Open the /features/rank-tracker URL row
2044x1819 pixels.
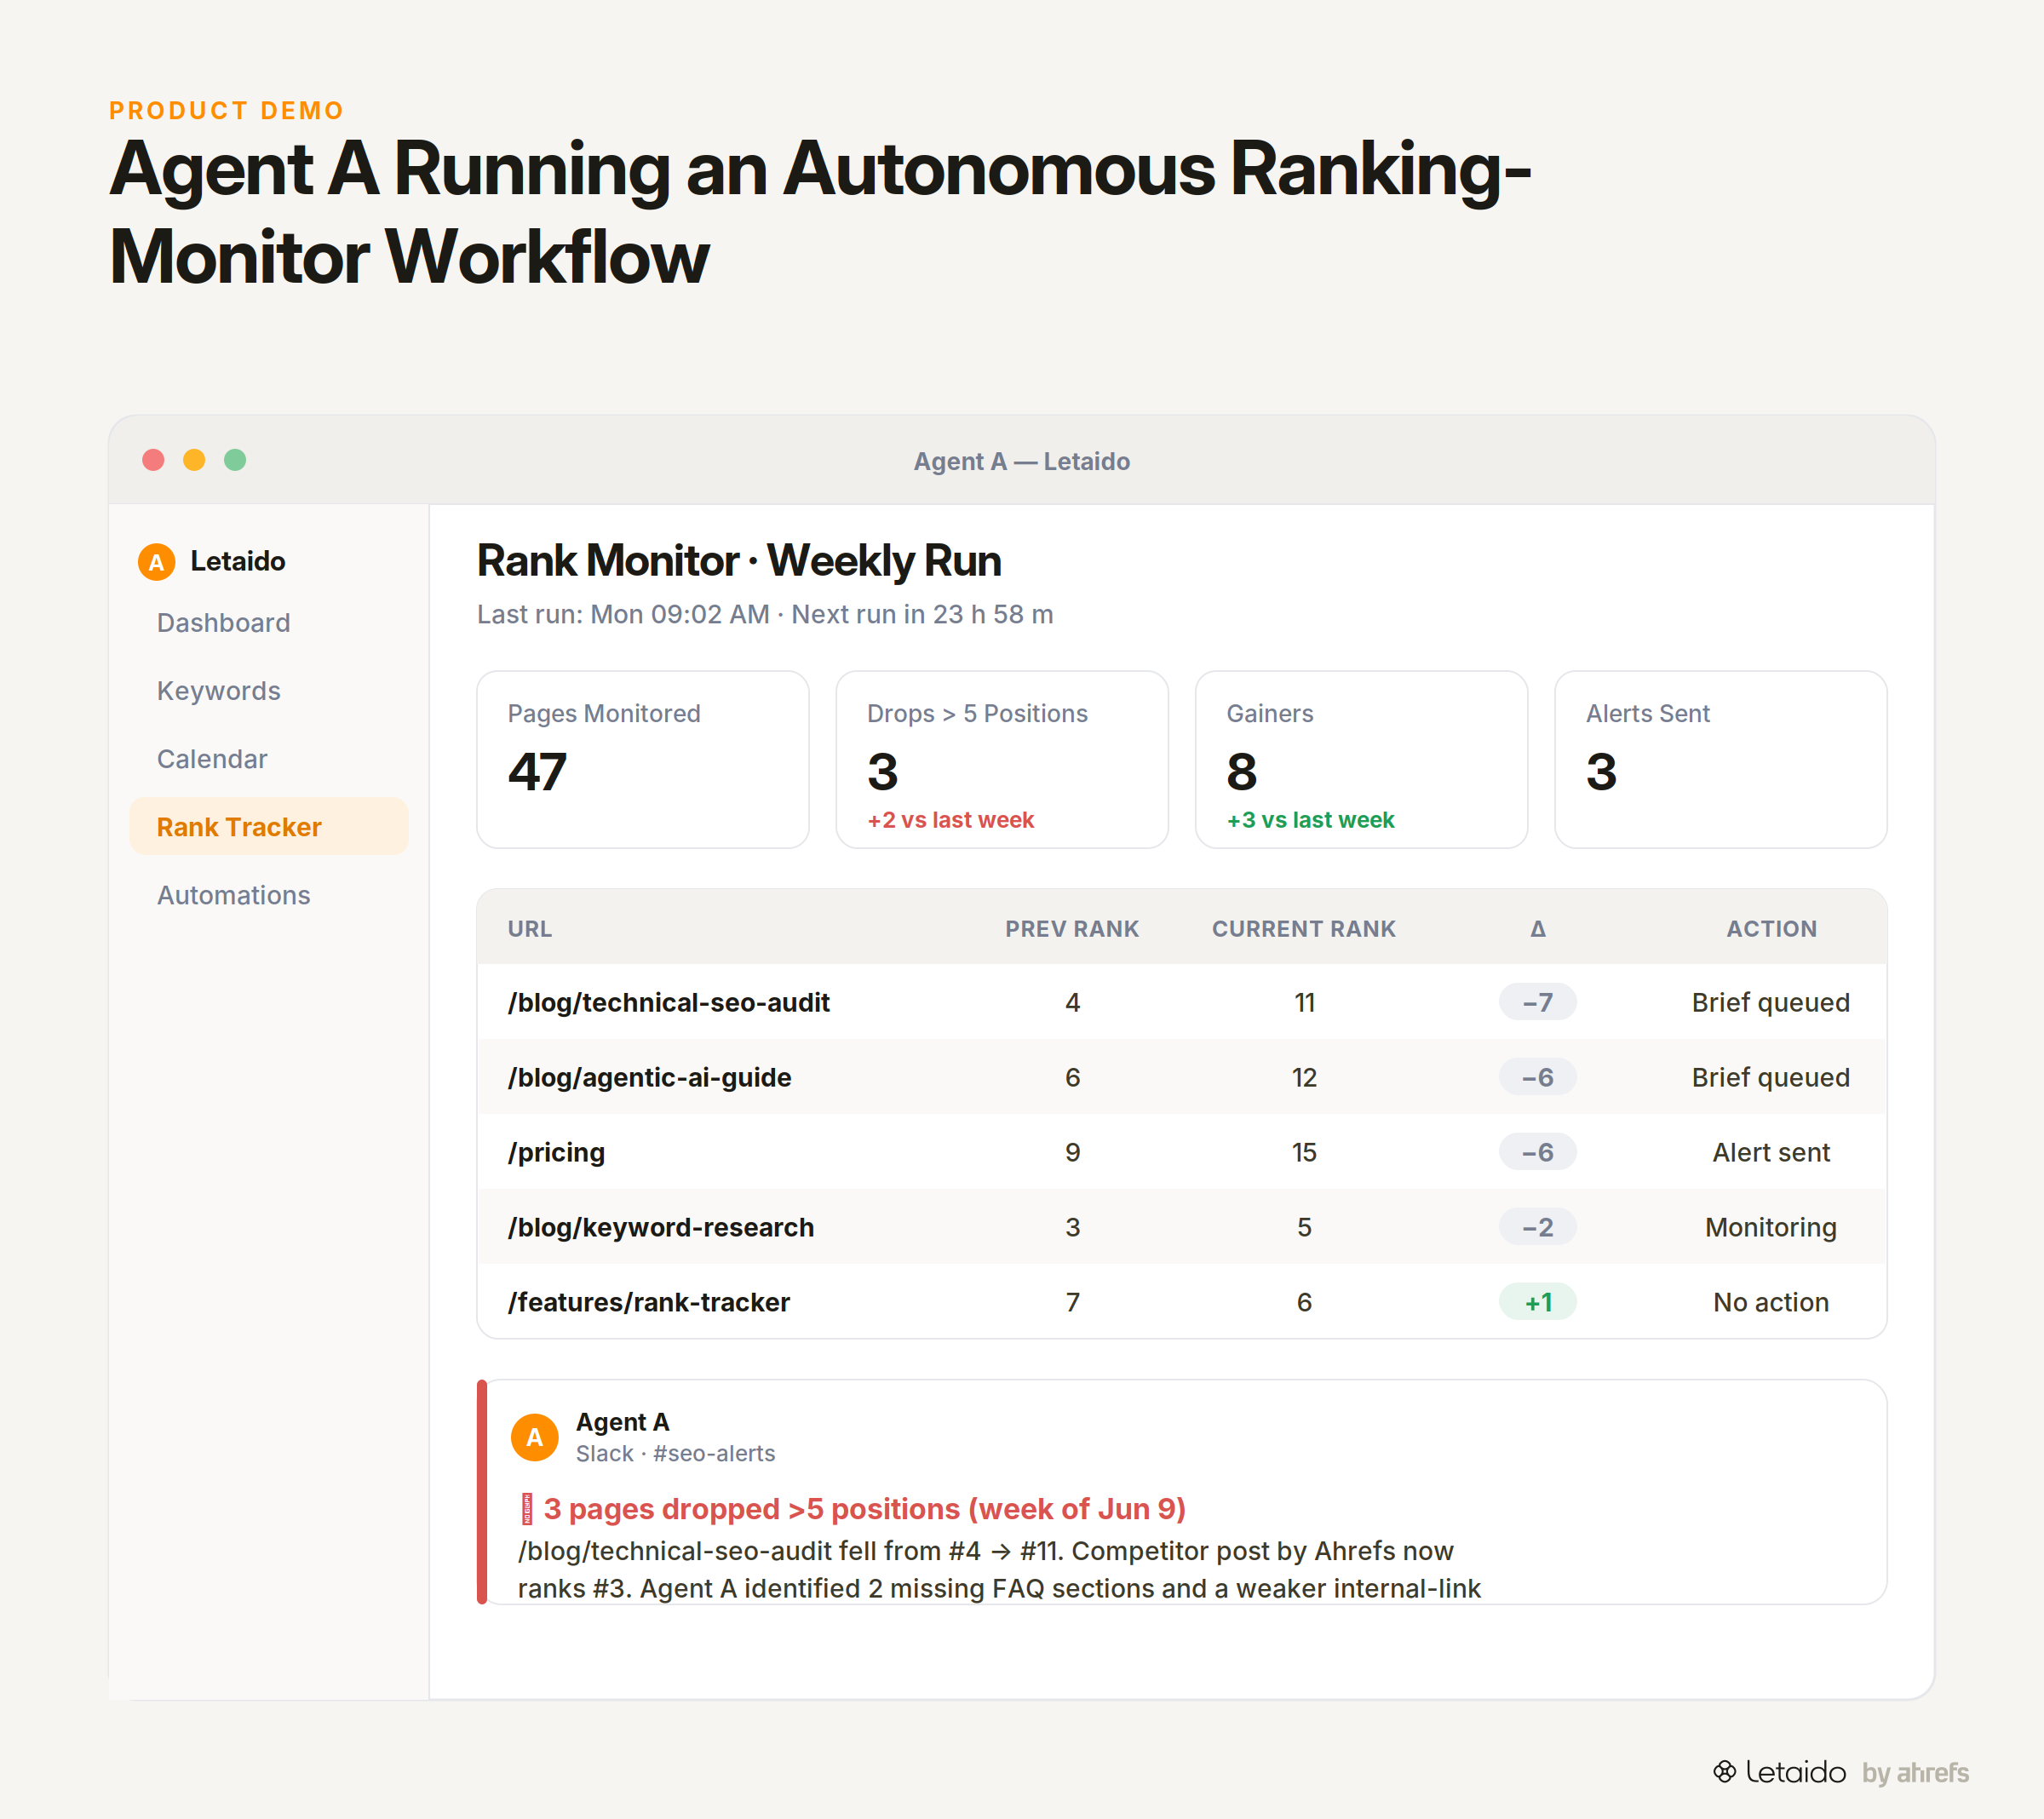[1182, 1302]
